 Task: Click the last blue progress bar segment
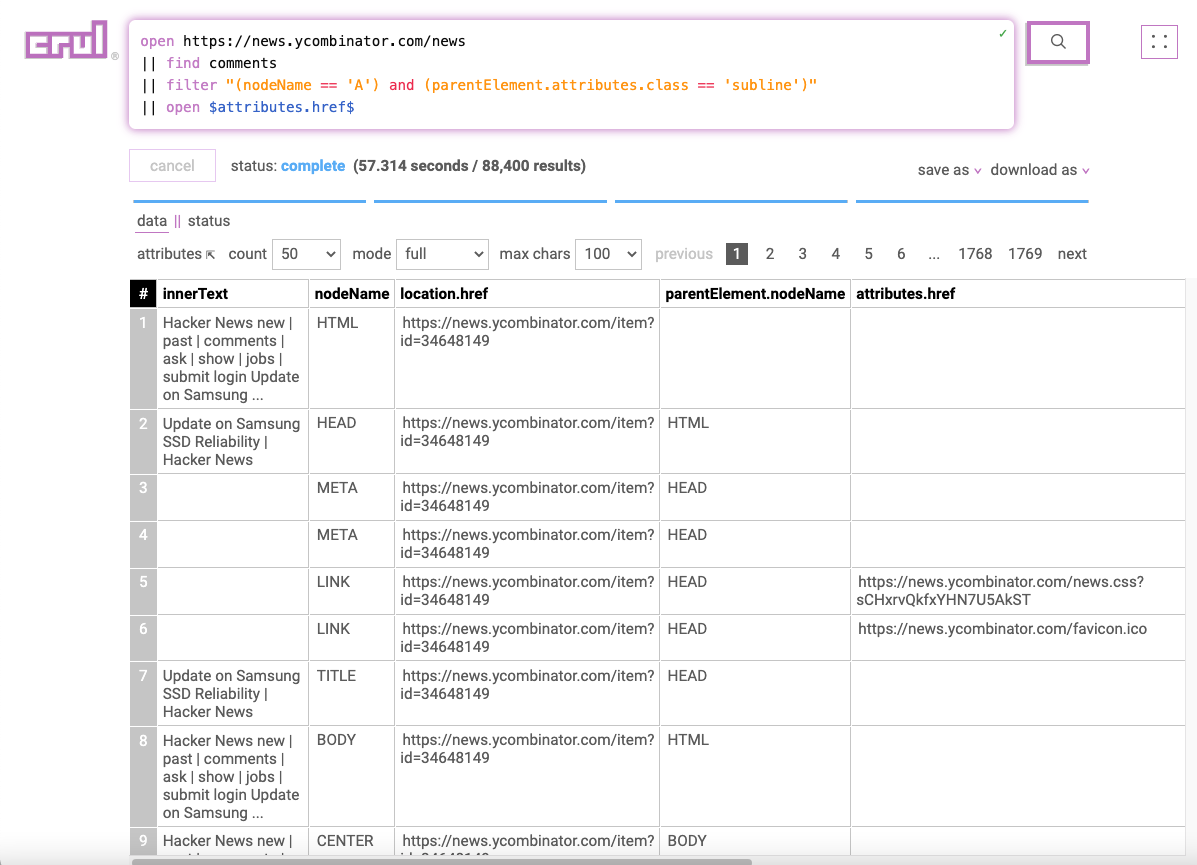click(972, 202)
